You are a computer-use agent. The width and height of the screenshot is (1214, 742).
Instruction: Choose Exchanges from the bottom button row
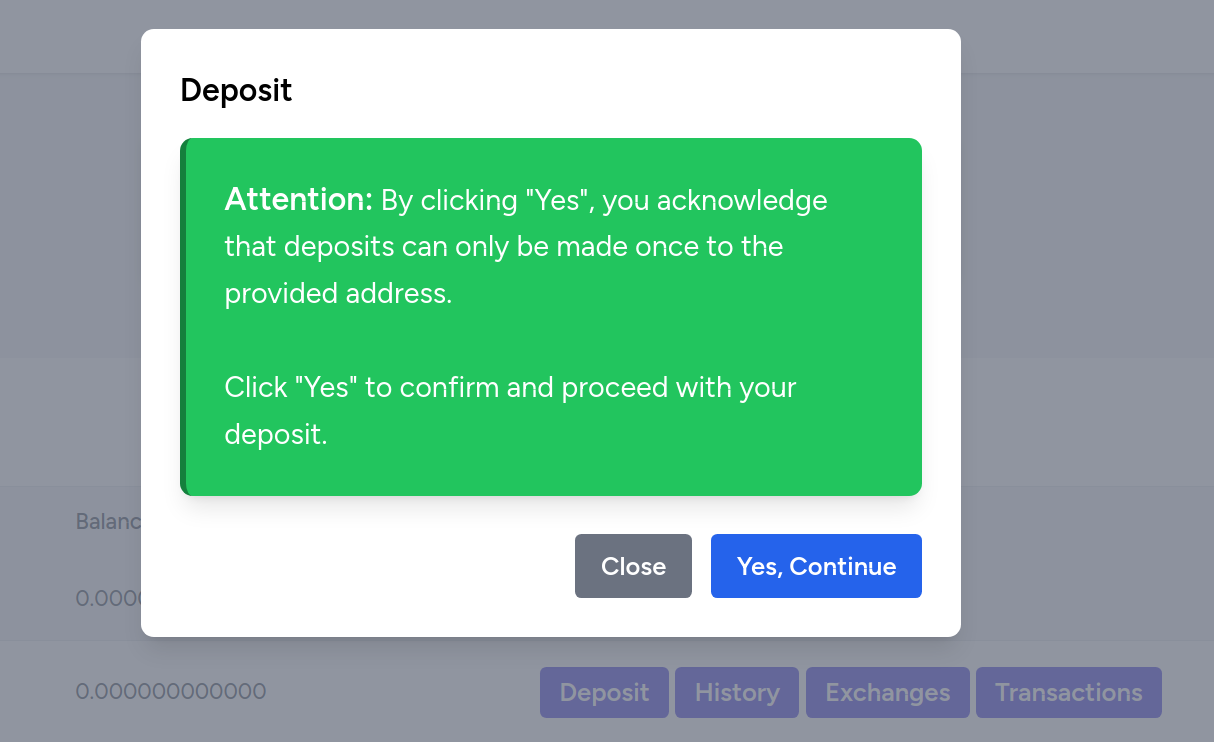[887, 692]
